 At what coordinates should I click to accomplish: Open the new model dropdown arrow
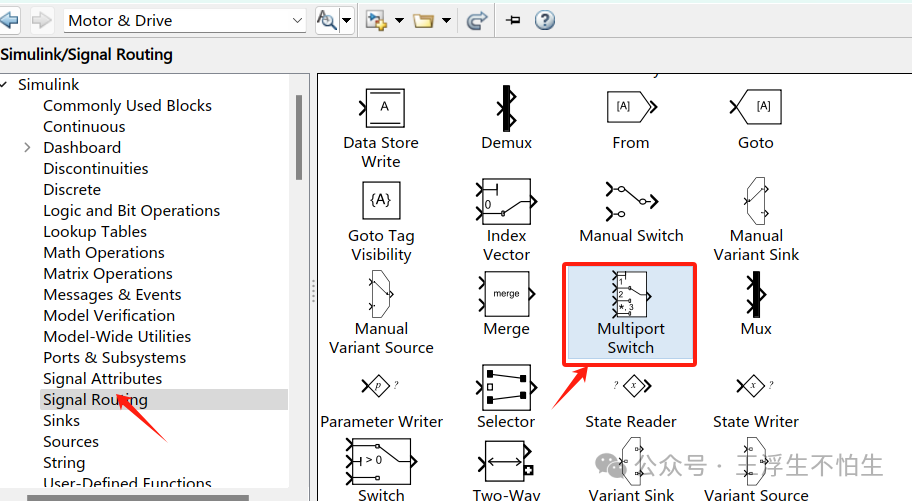399,20
